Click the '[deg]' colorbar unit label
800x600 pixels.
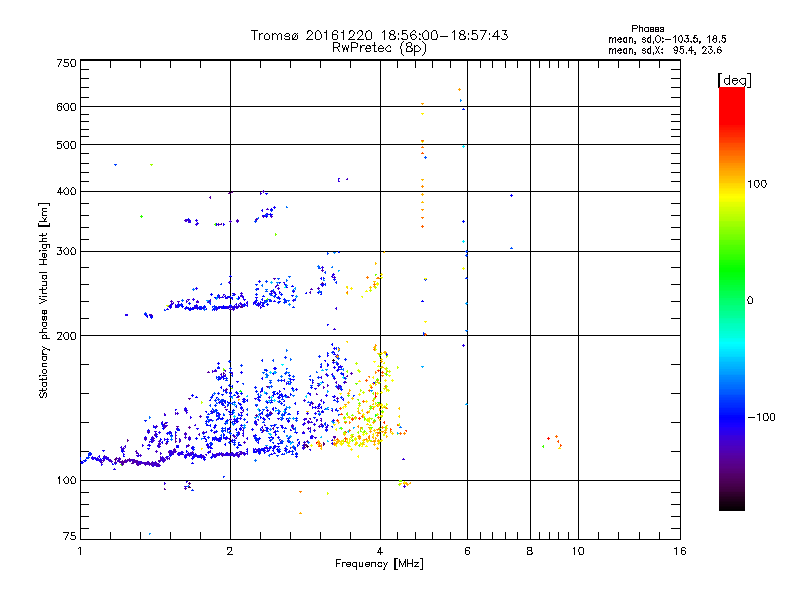click(x=734, y=81)
